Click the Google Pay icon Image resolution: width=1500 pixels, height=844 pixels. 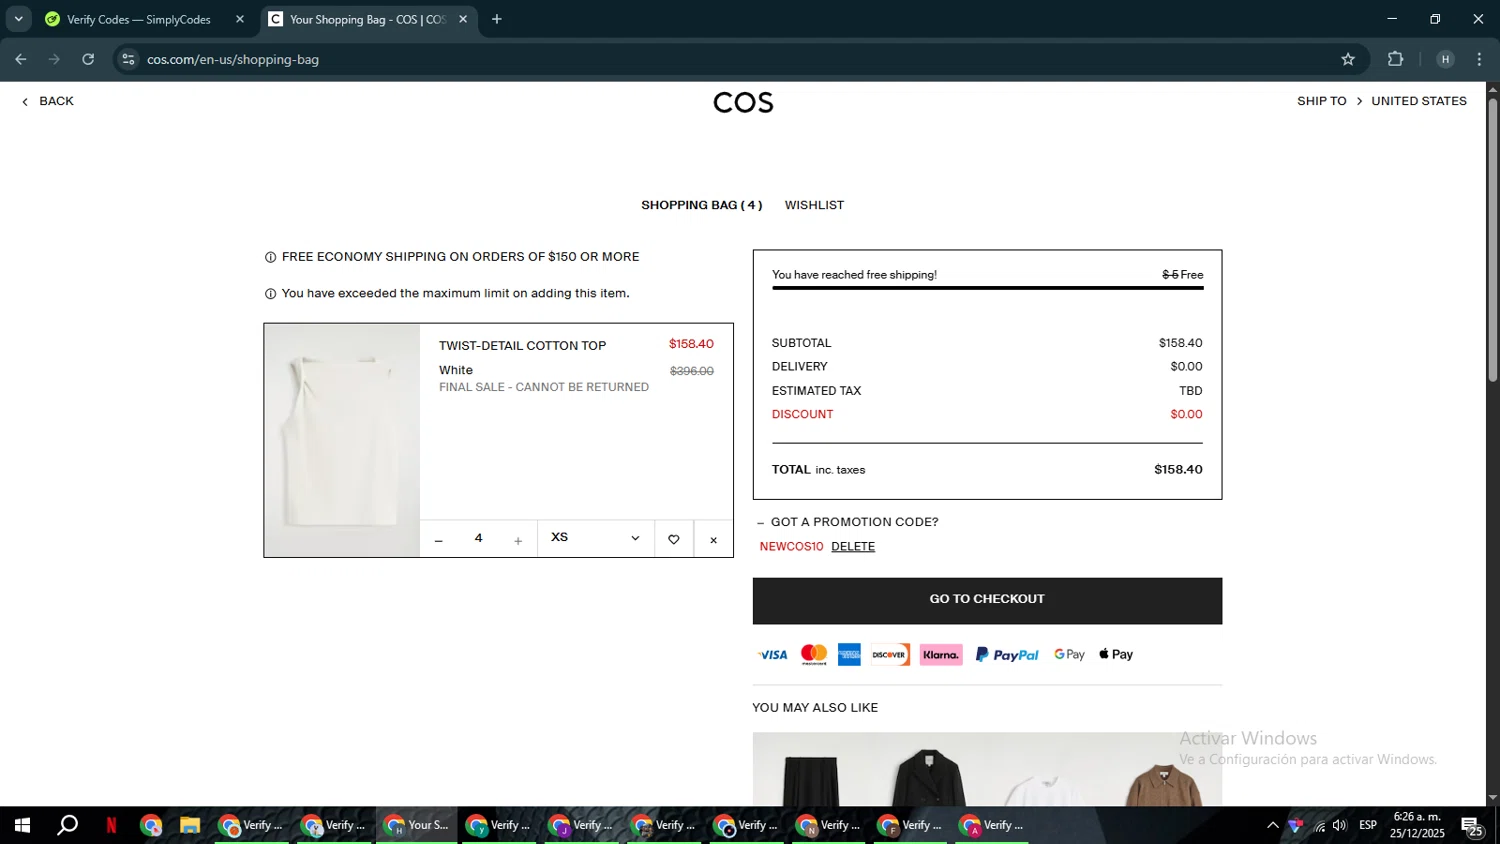click(x=1069, y=655)
